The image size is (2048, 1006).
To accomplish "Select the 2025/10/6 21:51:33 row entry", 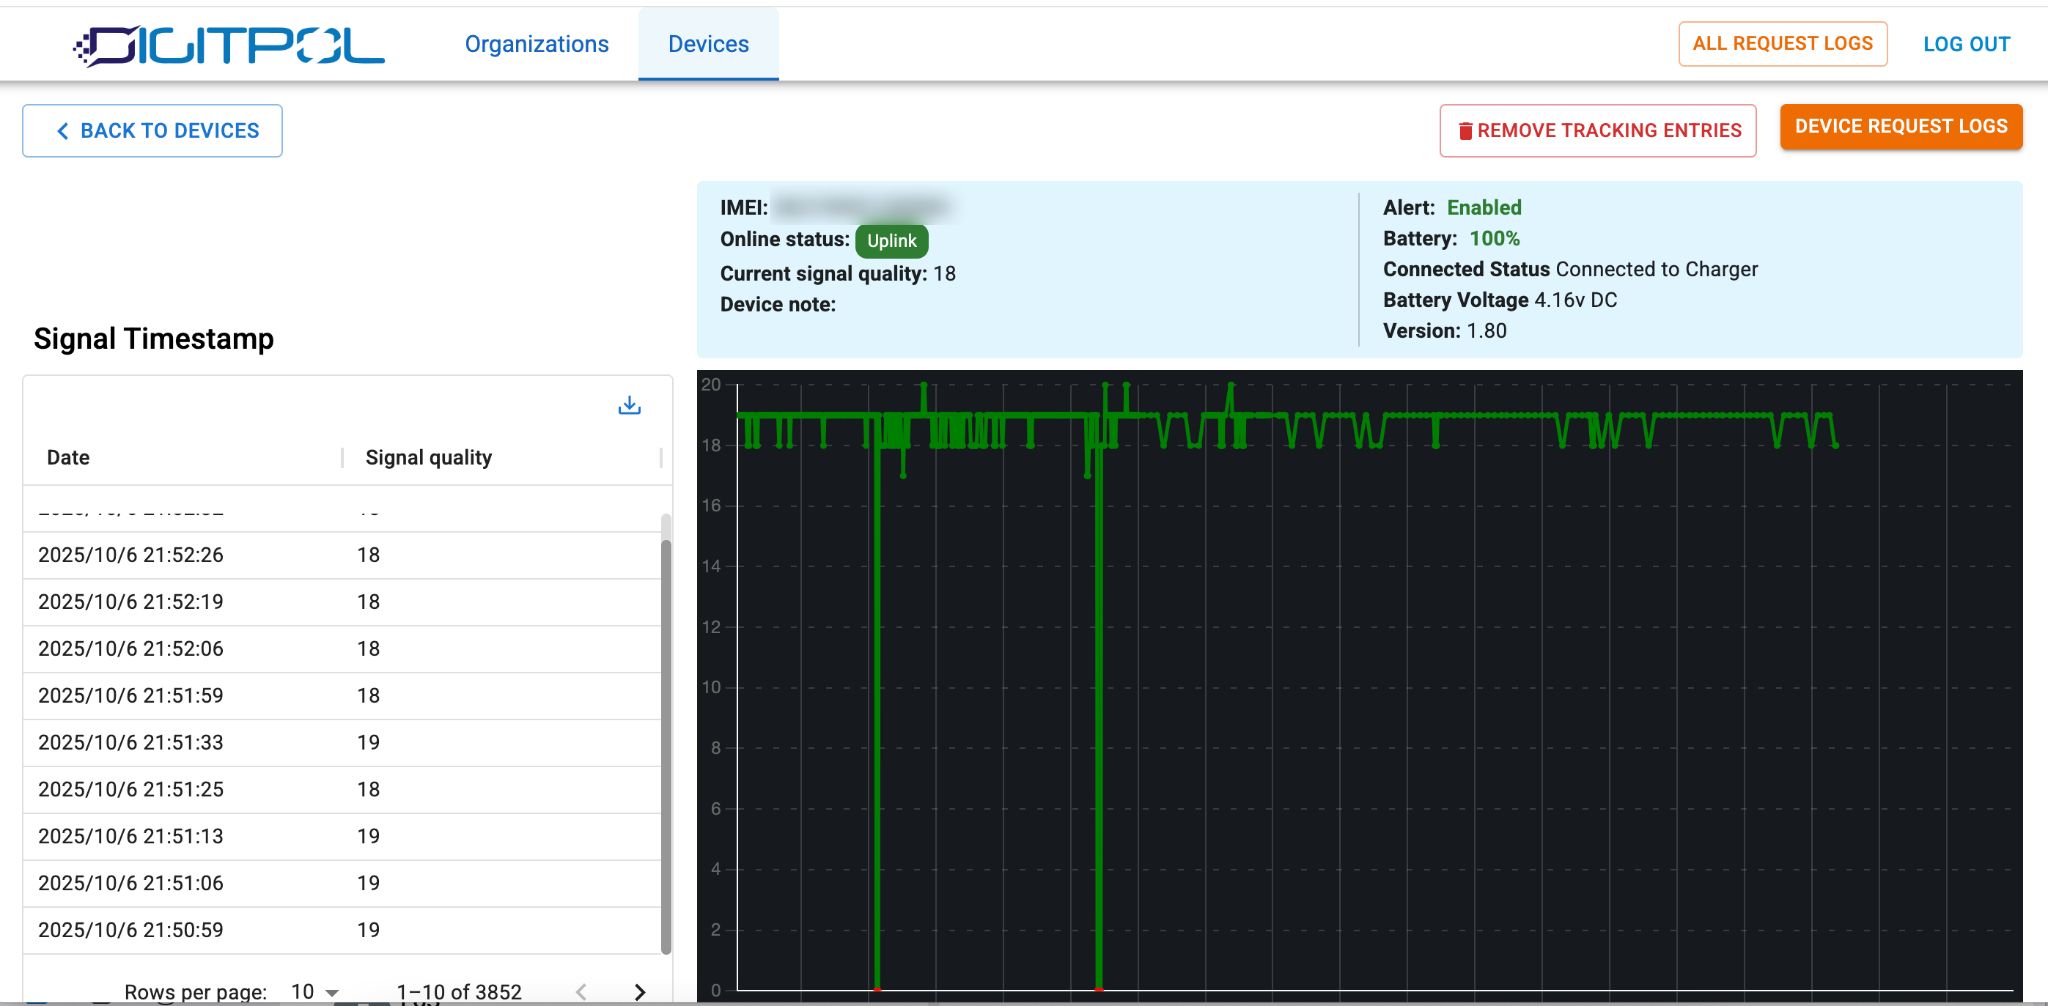I will point(340,742).
